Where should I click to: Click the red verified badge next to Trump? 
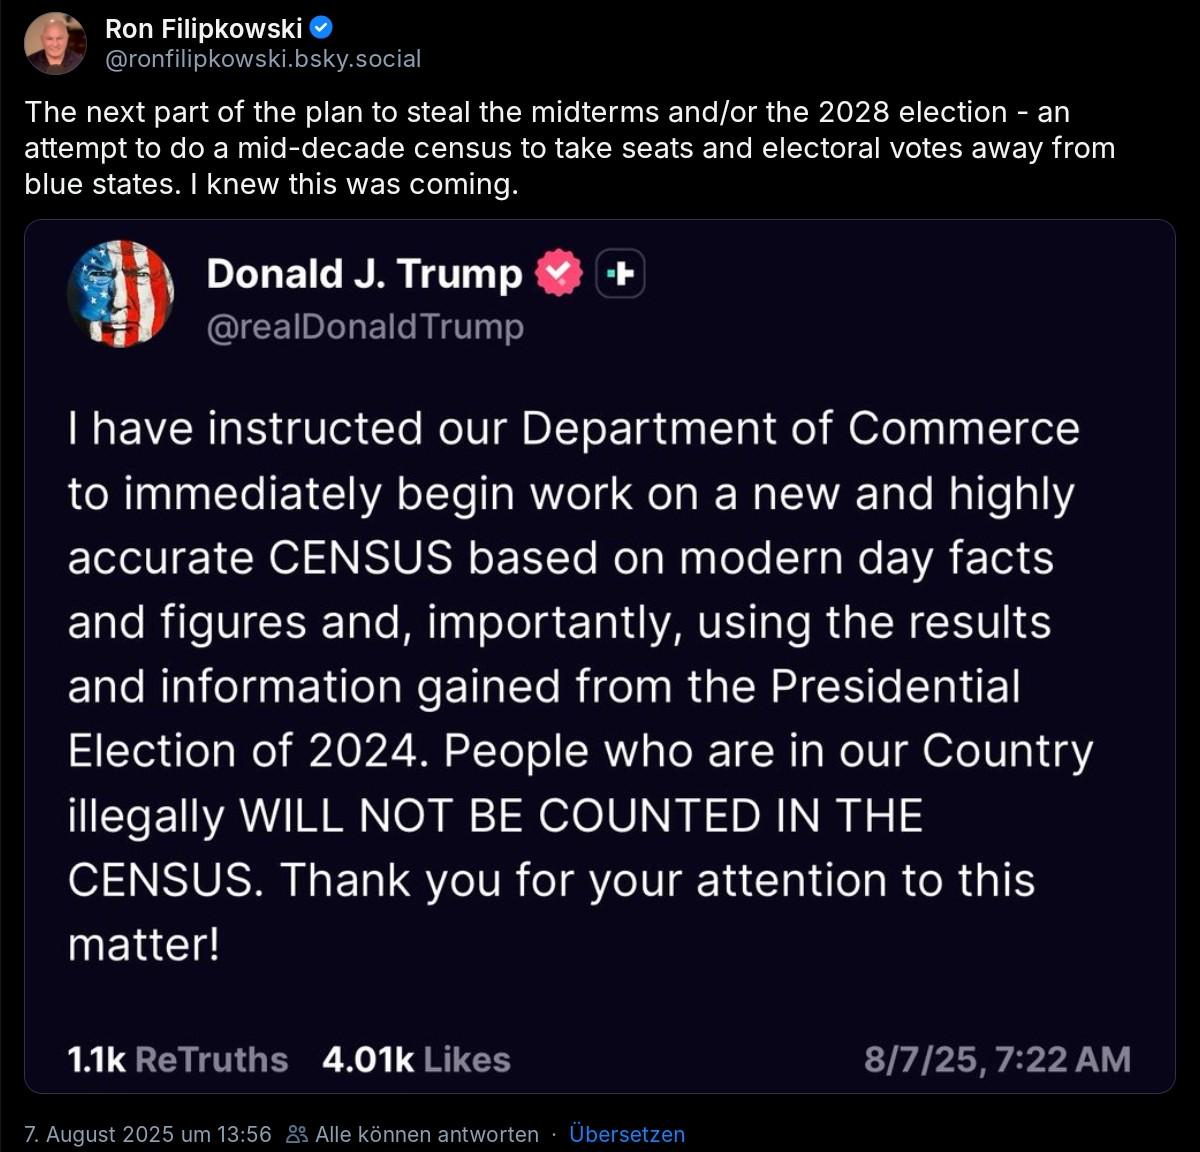[x=558, y=273]
